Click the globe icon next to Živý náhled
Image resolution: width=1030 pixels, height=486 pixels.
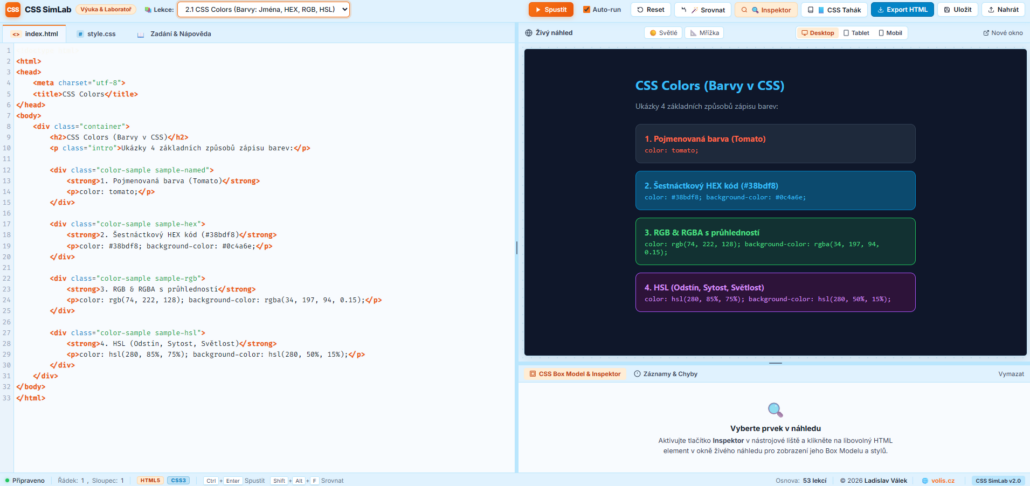coord(529,33)
